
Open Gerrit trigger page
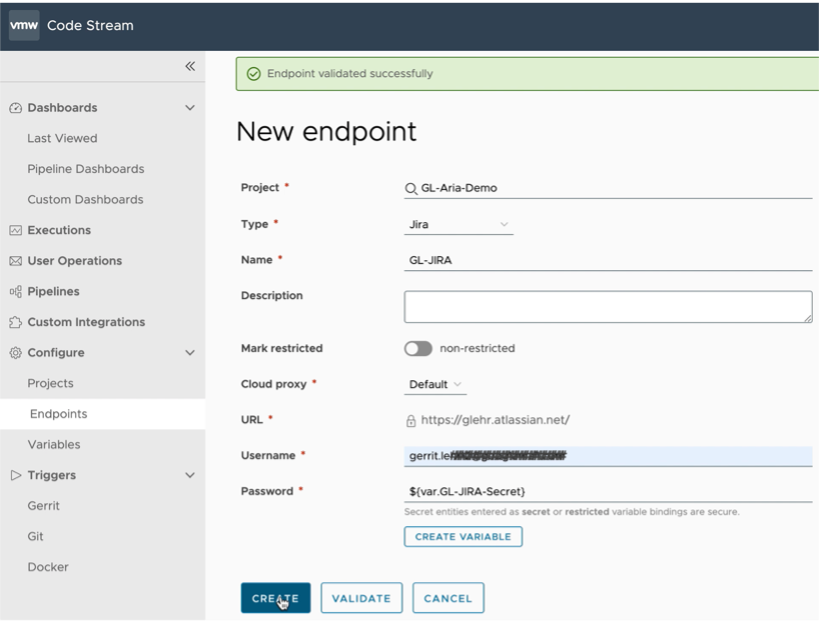[43, 506]
